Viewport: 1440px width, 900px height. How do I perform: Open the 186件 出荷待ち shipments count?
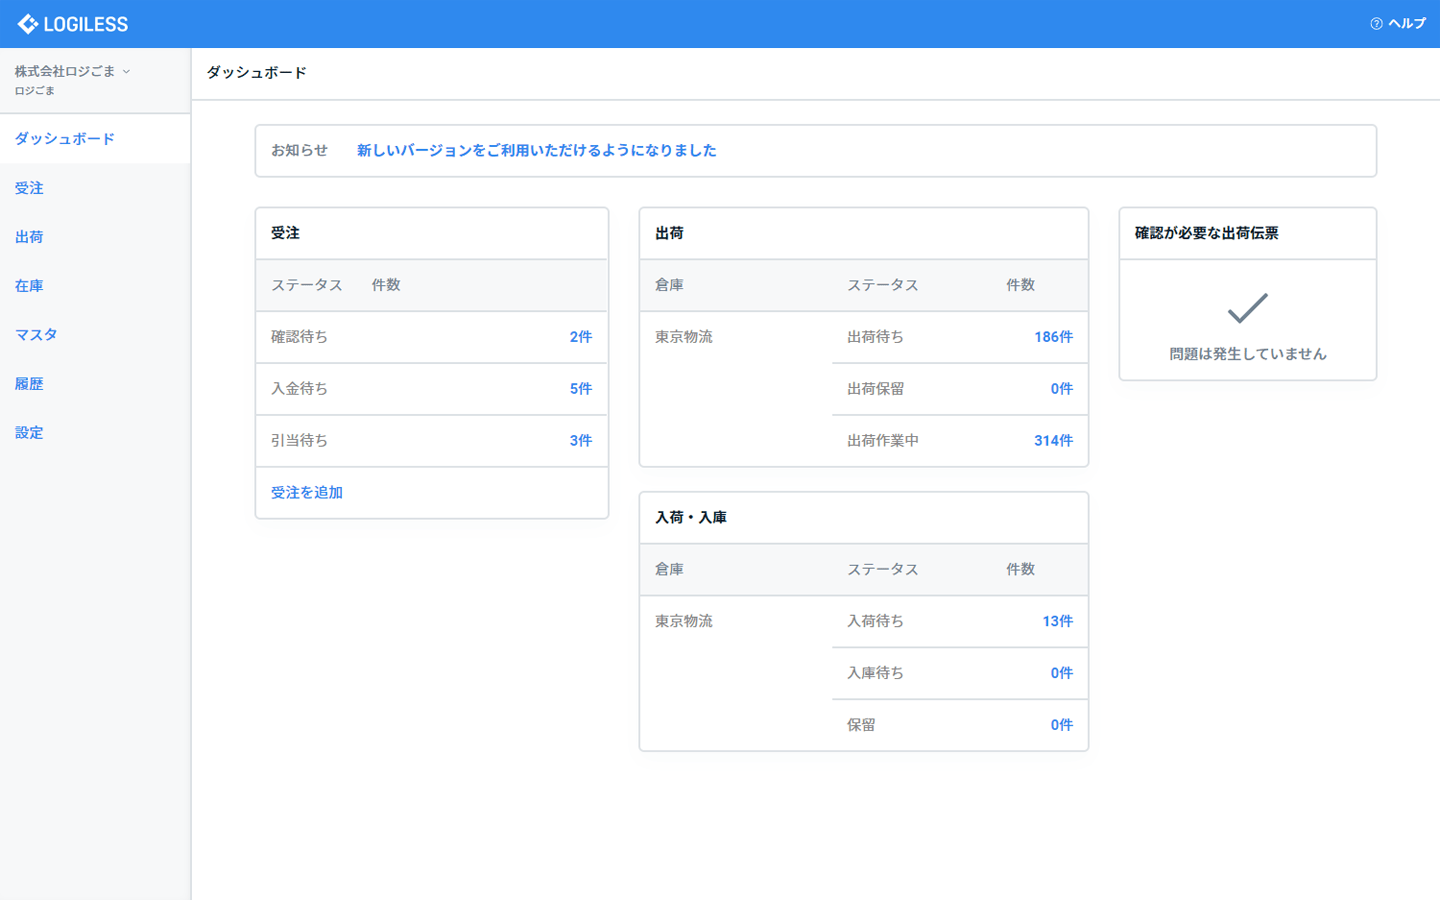[x=1053, y=337]
